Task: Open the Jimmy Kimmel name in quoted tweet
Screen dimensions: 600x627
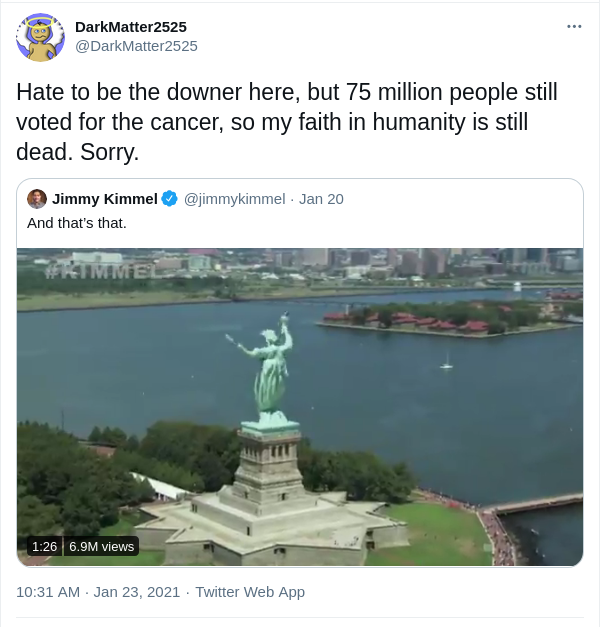Action: click(x=105, y=199)
